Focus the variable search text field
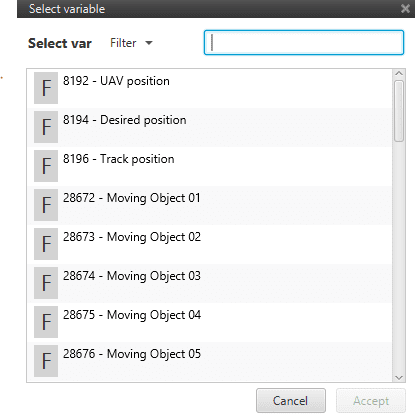The image size is (415, 418). pos(304,43)
